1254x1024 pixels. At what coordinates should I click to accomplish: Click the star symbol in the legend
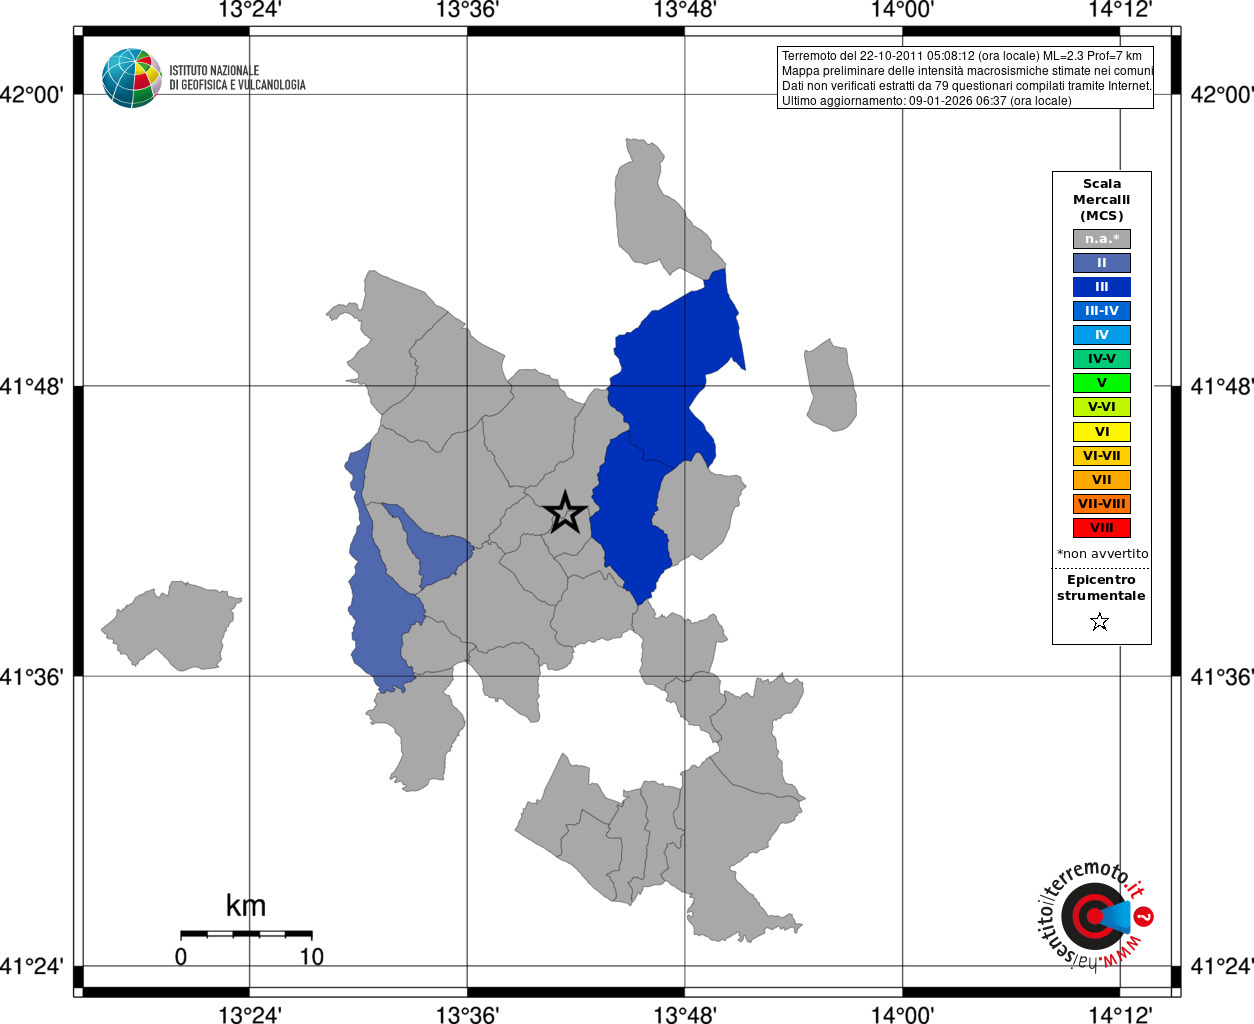pyautogui.click(x=1100, y=622)
